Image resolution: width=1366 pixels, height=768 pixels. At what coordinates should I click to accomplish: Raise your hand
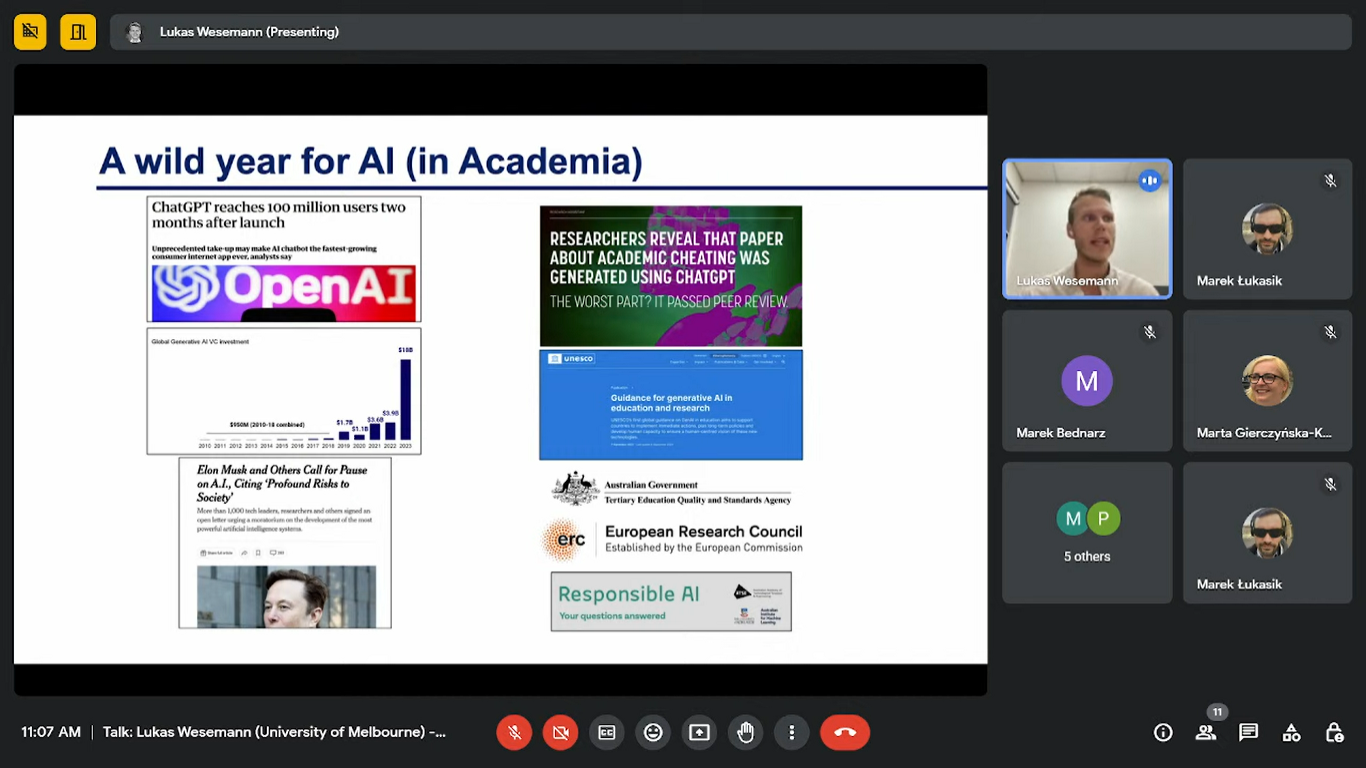point(745,733)
